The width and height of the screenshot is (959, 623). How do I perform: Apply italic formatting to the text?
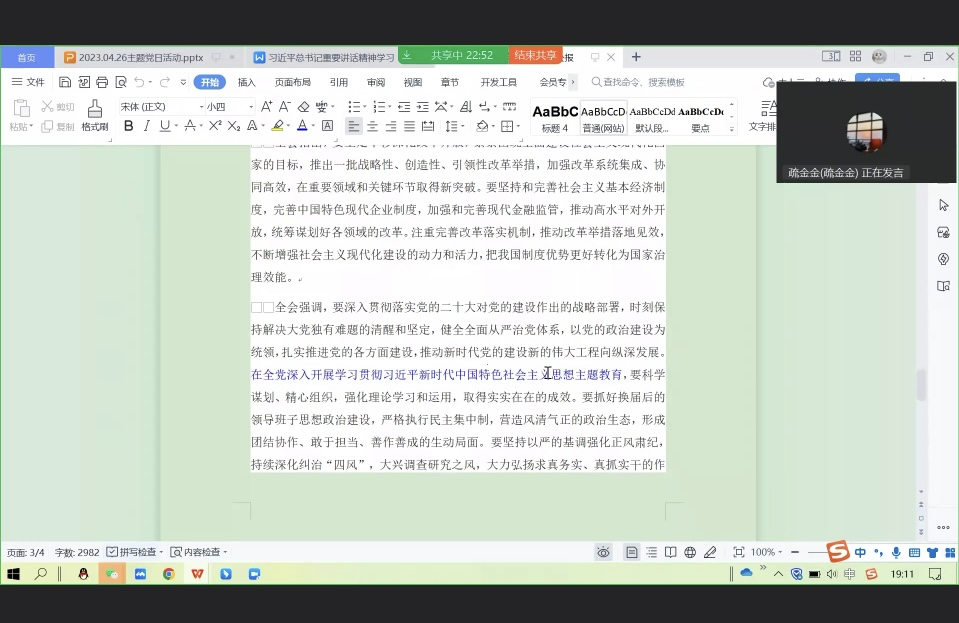click(146, 126)
